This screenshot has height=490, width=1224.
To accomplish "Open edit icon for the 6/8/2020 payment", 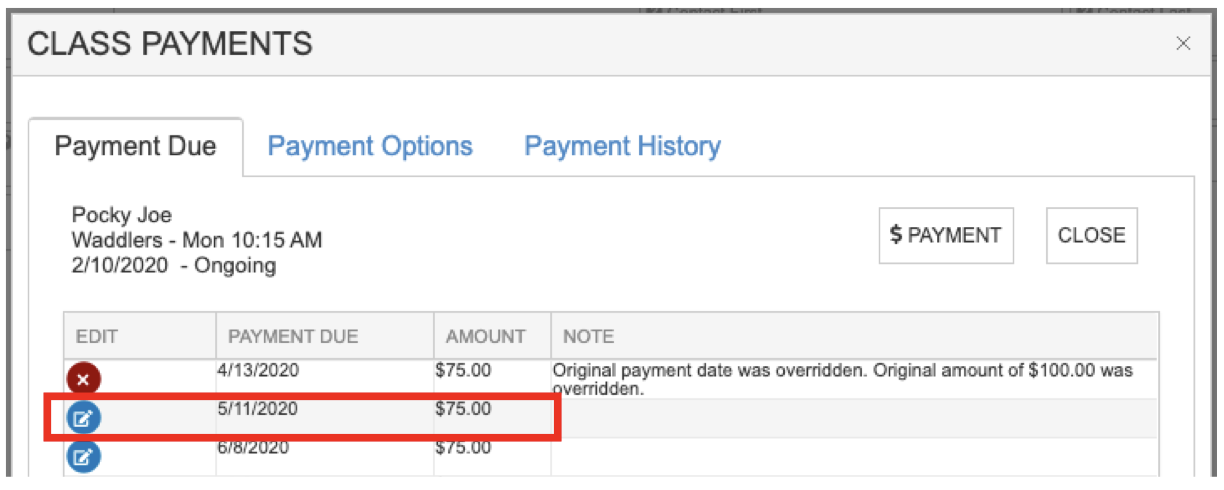I will 84,457.
